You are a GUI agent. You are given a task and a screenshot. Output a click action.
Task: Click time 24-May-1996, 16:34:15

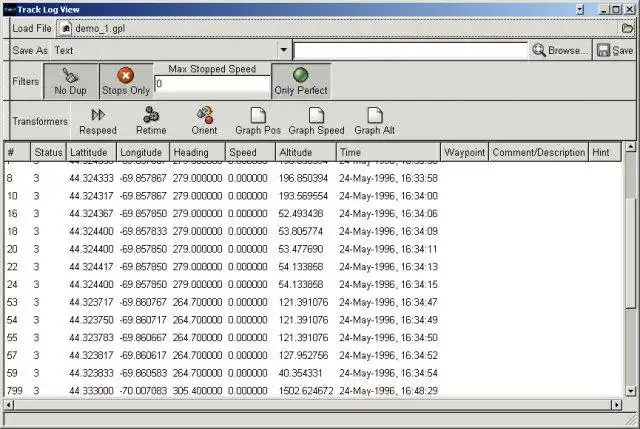click(x=388, y=285)
